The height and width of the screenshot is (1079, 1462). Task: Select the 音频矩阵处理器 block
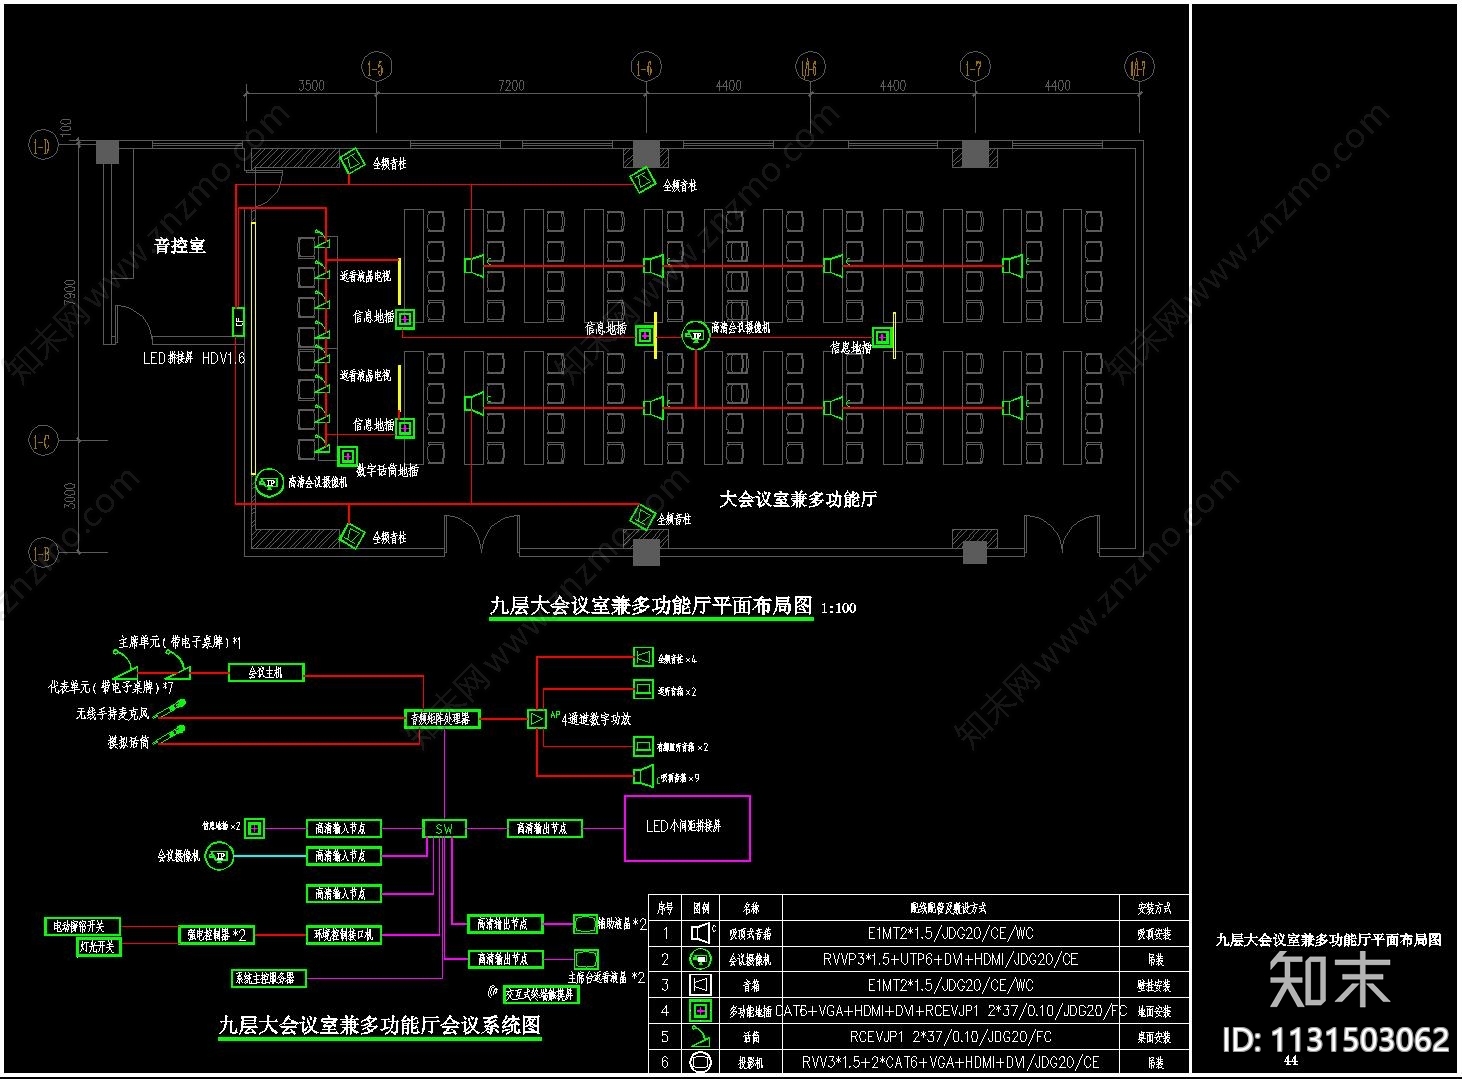tap(442, 718)
